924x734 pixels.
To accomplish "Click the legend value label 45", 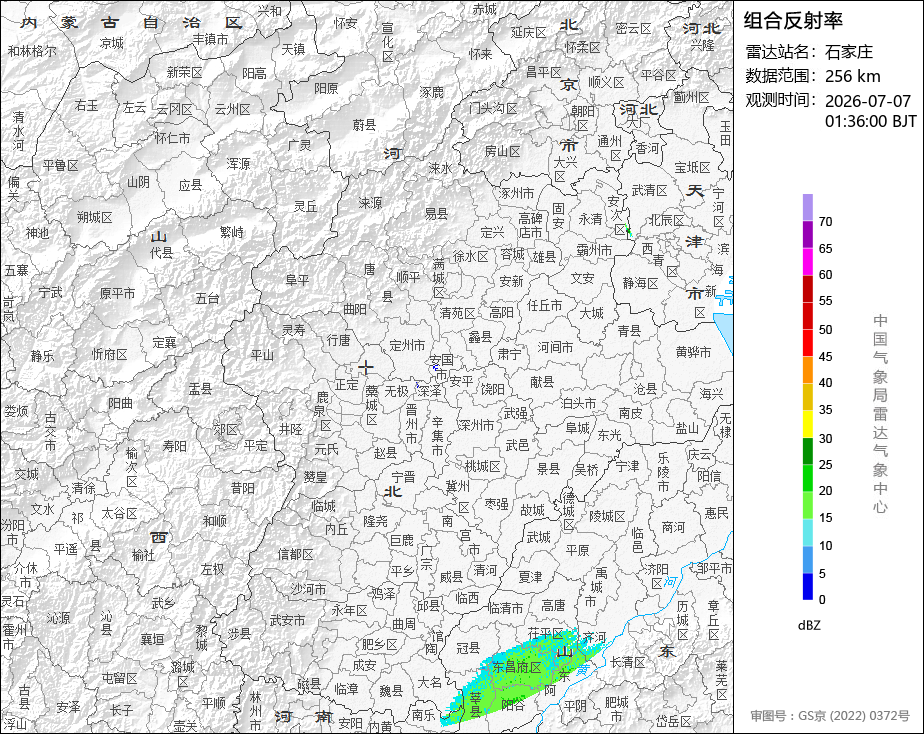I will tap(826, 356).
